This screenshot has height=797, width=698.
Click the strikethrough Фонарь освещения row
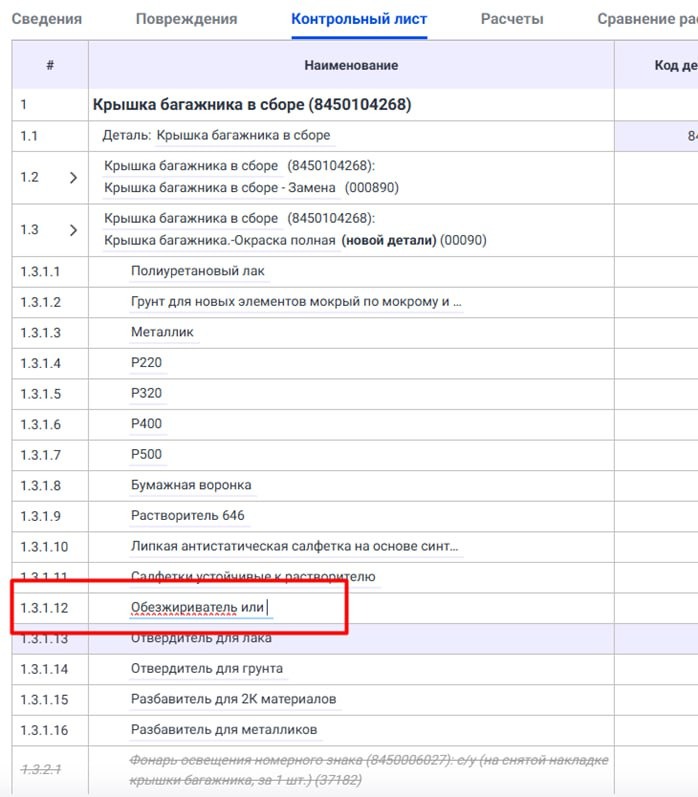(369, 770)
